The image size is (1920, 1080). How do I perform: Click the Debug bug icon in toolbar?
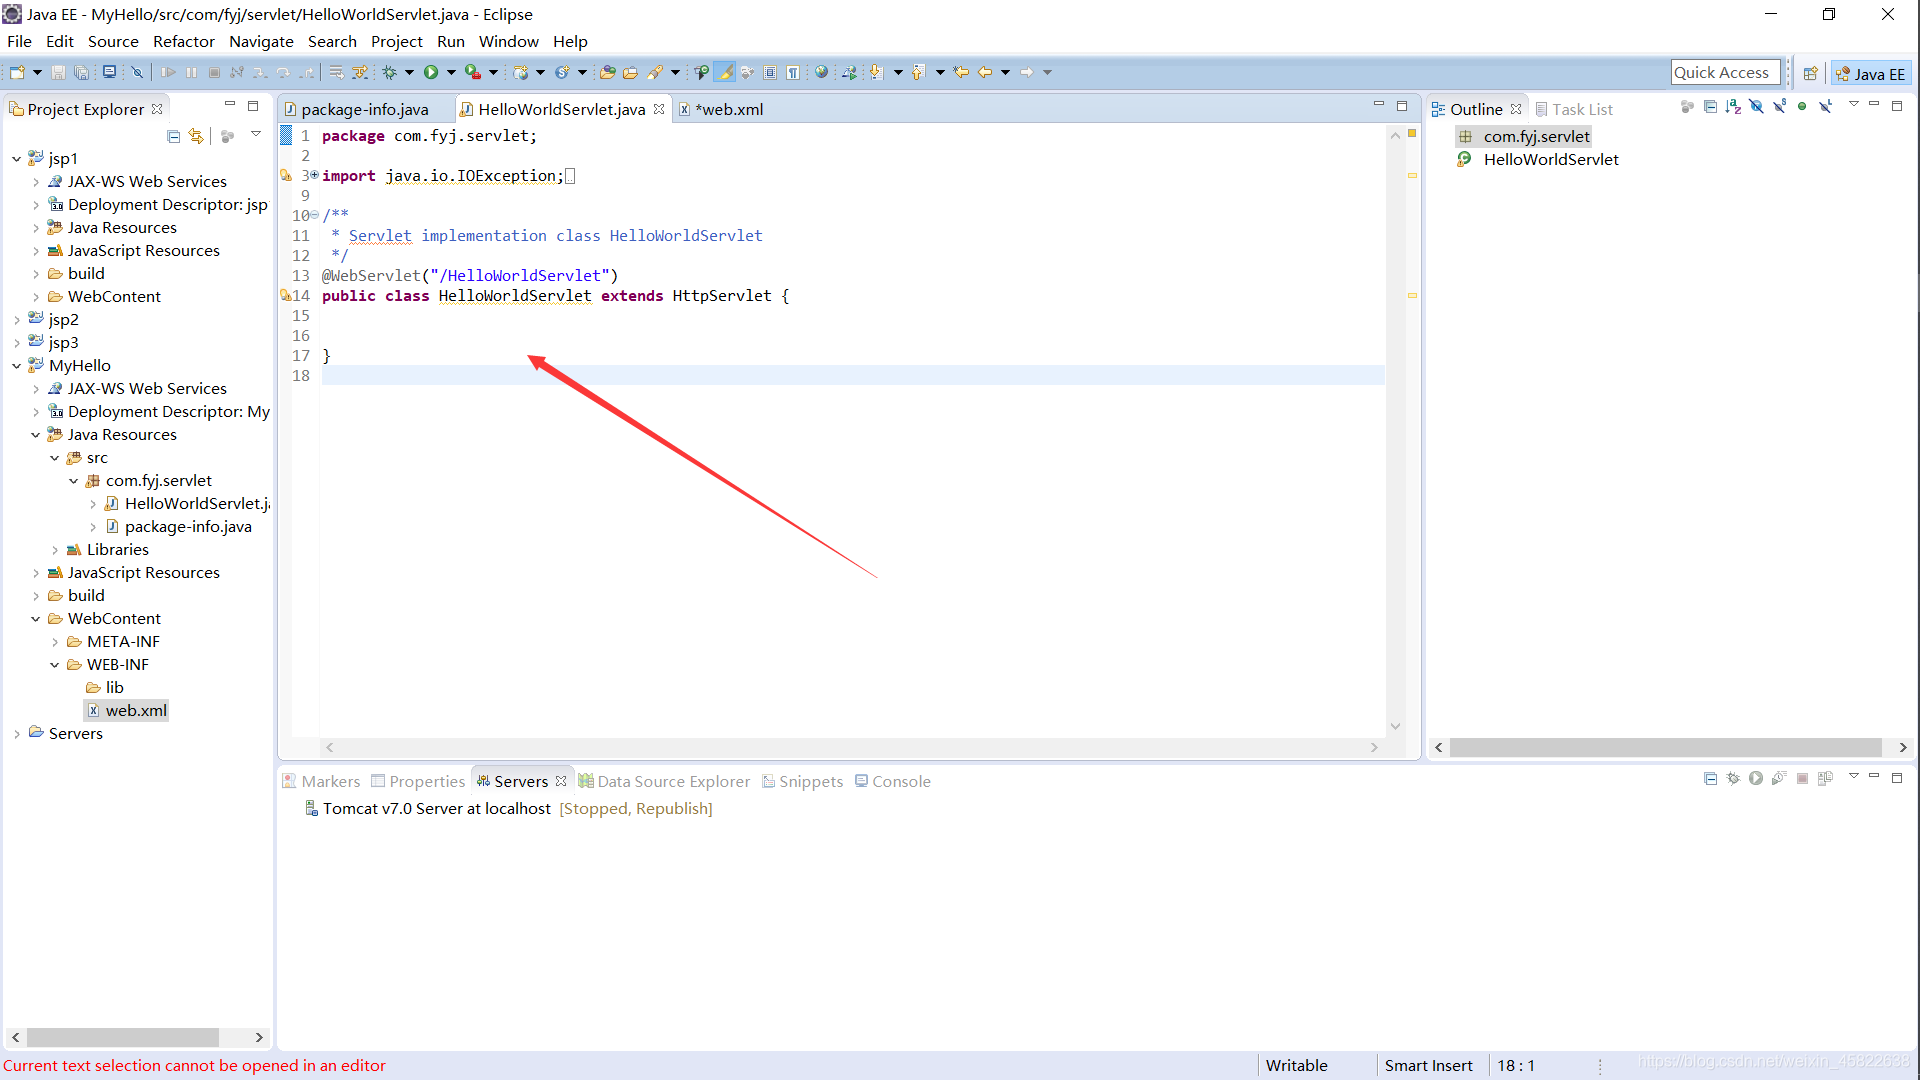(390, 72)
